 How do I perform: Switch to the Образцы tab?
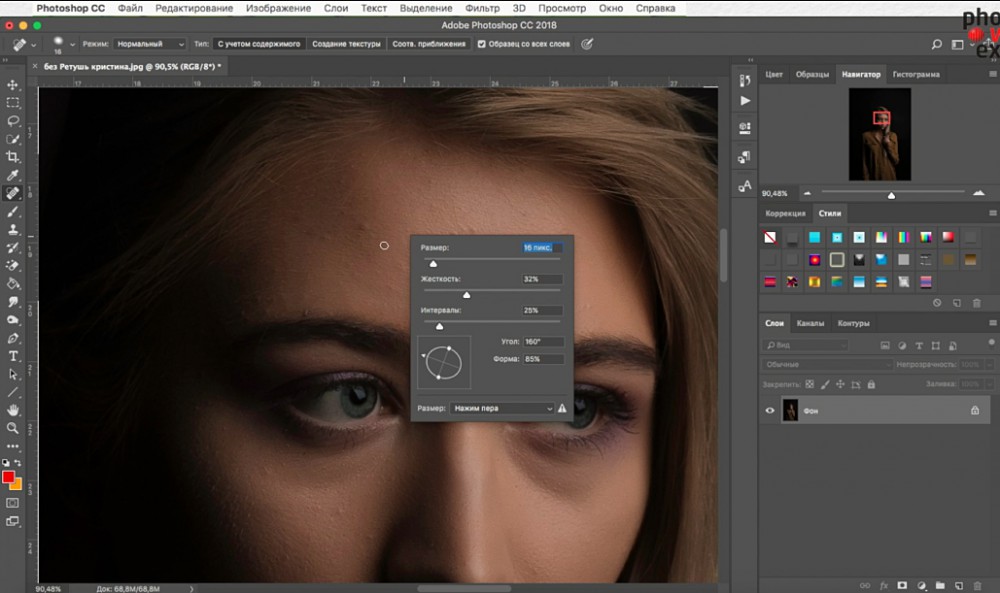point(812,75)
